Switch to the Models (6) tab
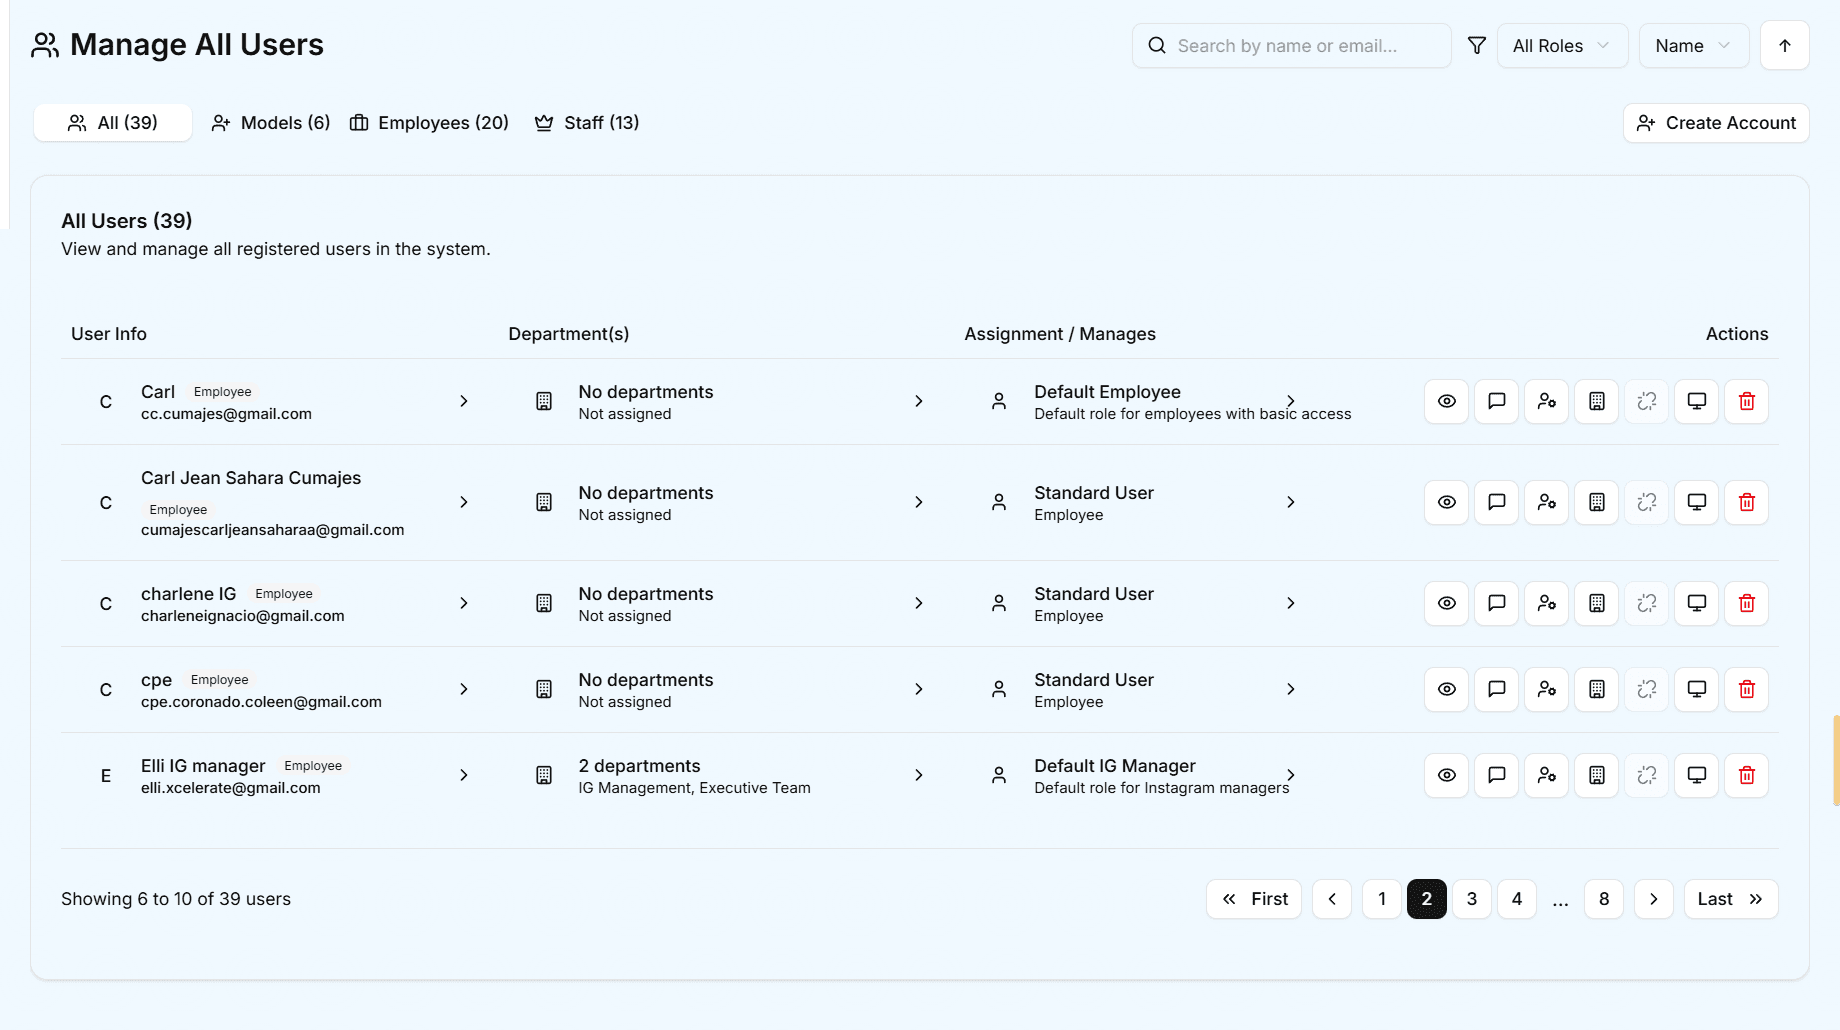The image size is (1840, 1030). coord(270,123)
